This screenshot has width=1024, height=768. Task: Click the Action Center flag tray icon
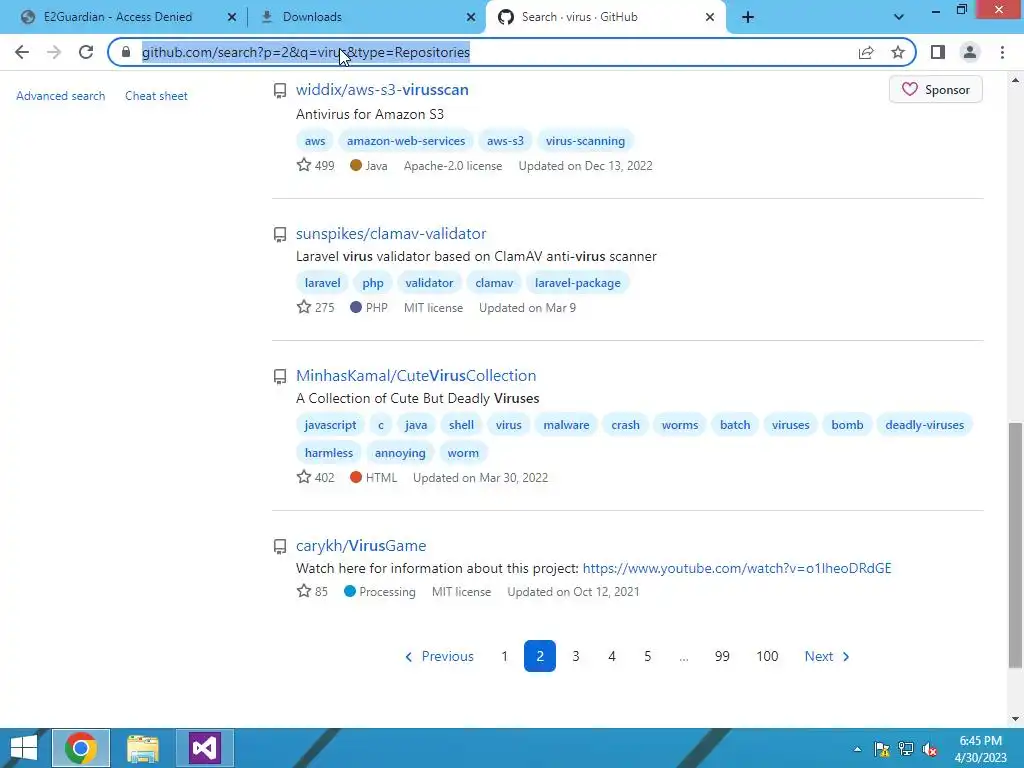coord(882,749)
